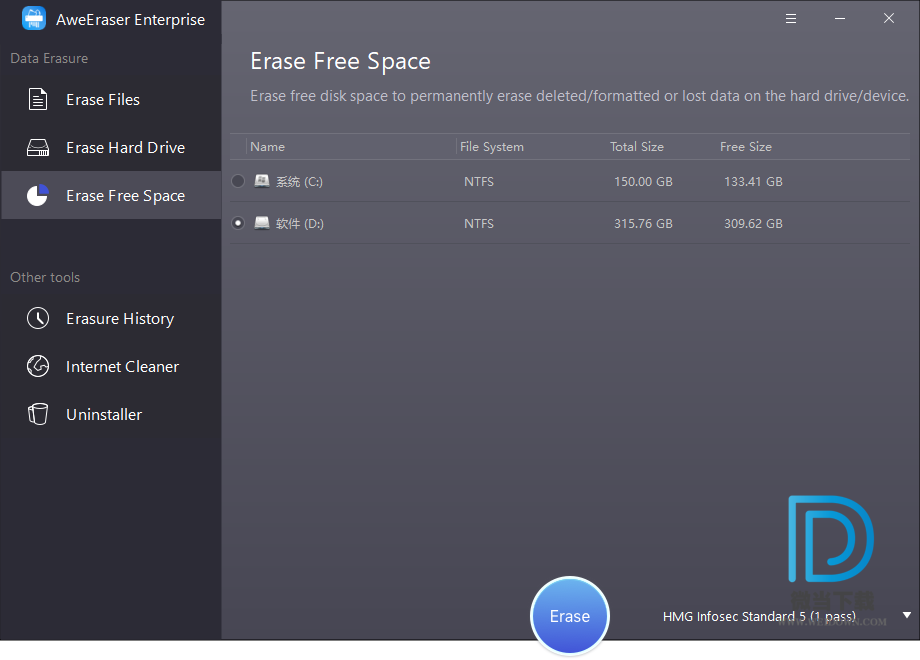920x660 pixels.
Task: Switch to Erase Hard Drive section
Action: [x=111, y=147]
